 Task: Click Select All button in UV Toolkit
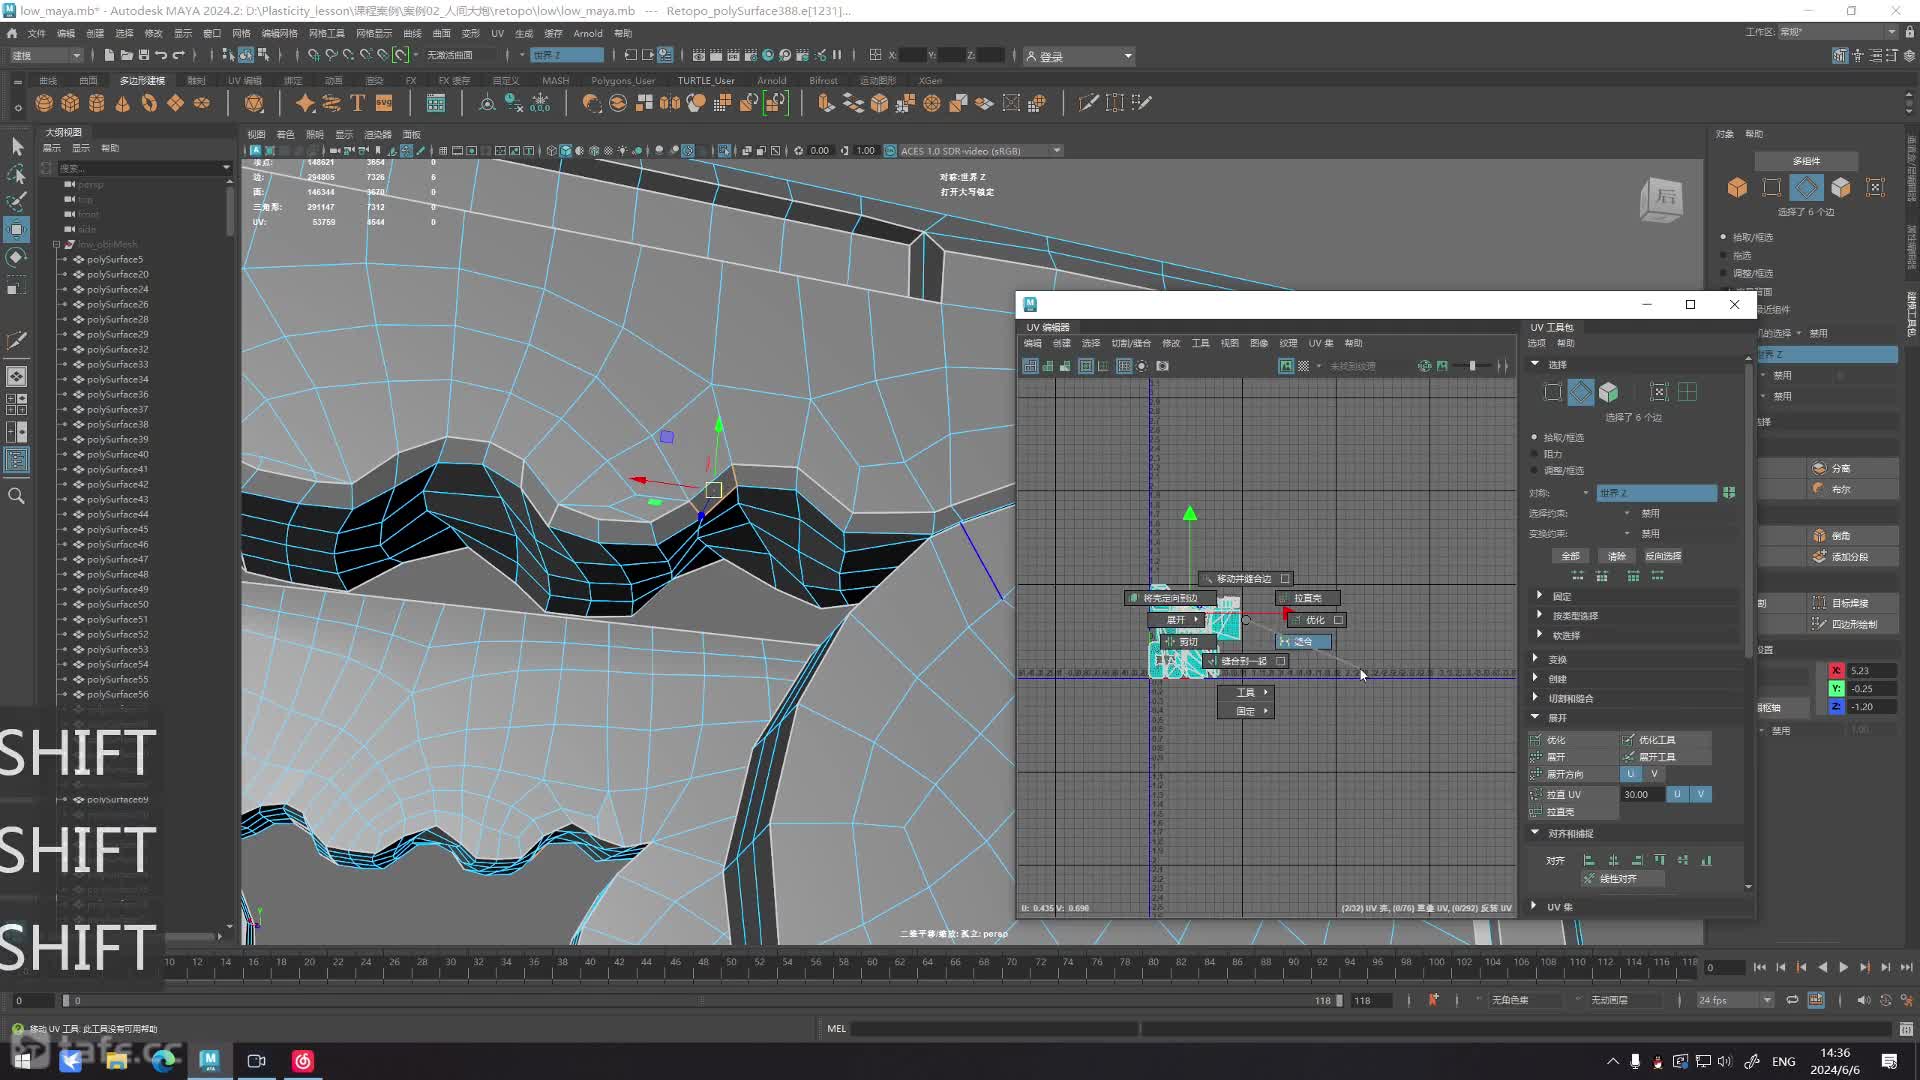tap(1571, 556)
